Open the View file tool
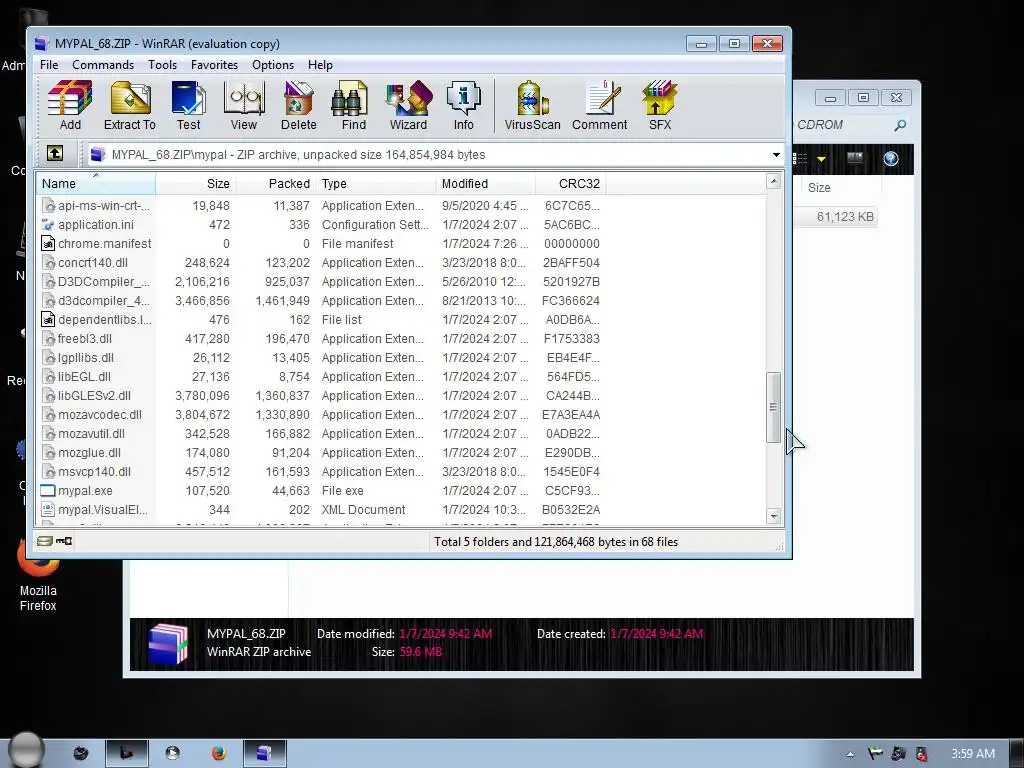This screenshot has height=768, width=1024. (244, 106)
